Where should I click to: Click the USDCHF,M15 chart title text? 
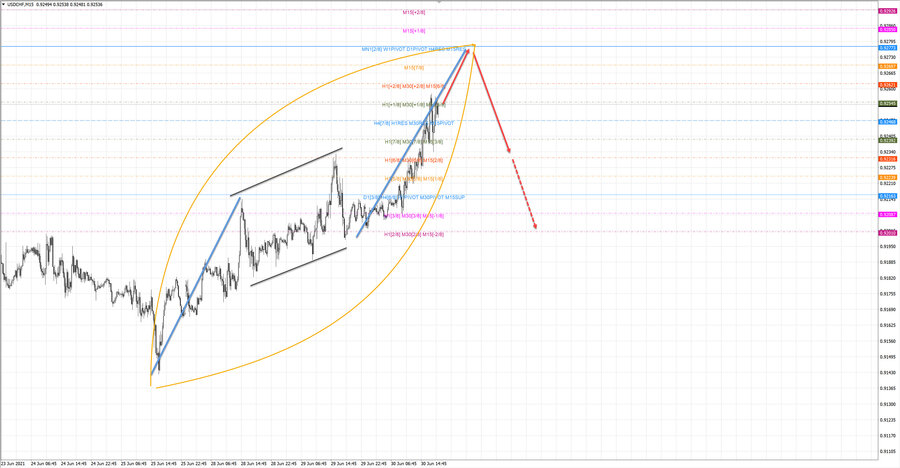coord(21,4)
